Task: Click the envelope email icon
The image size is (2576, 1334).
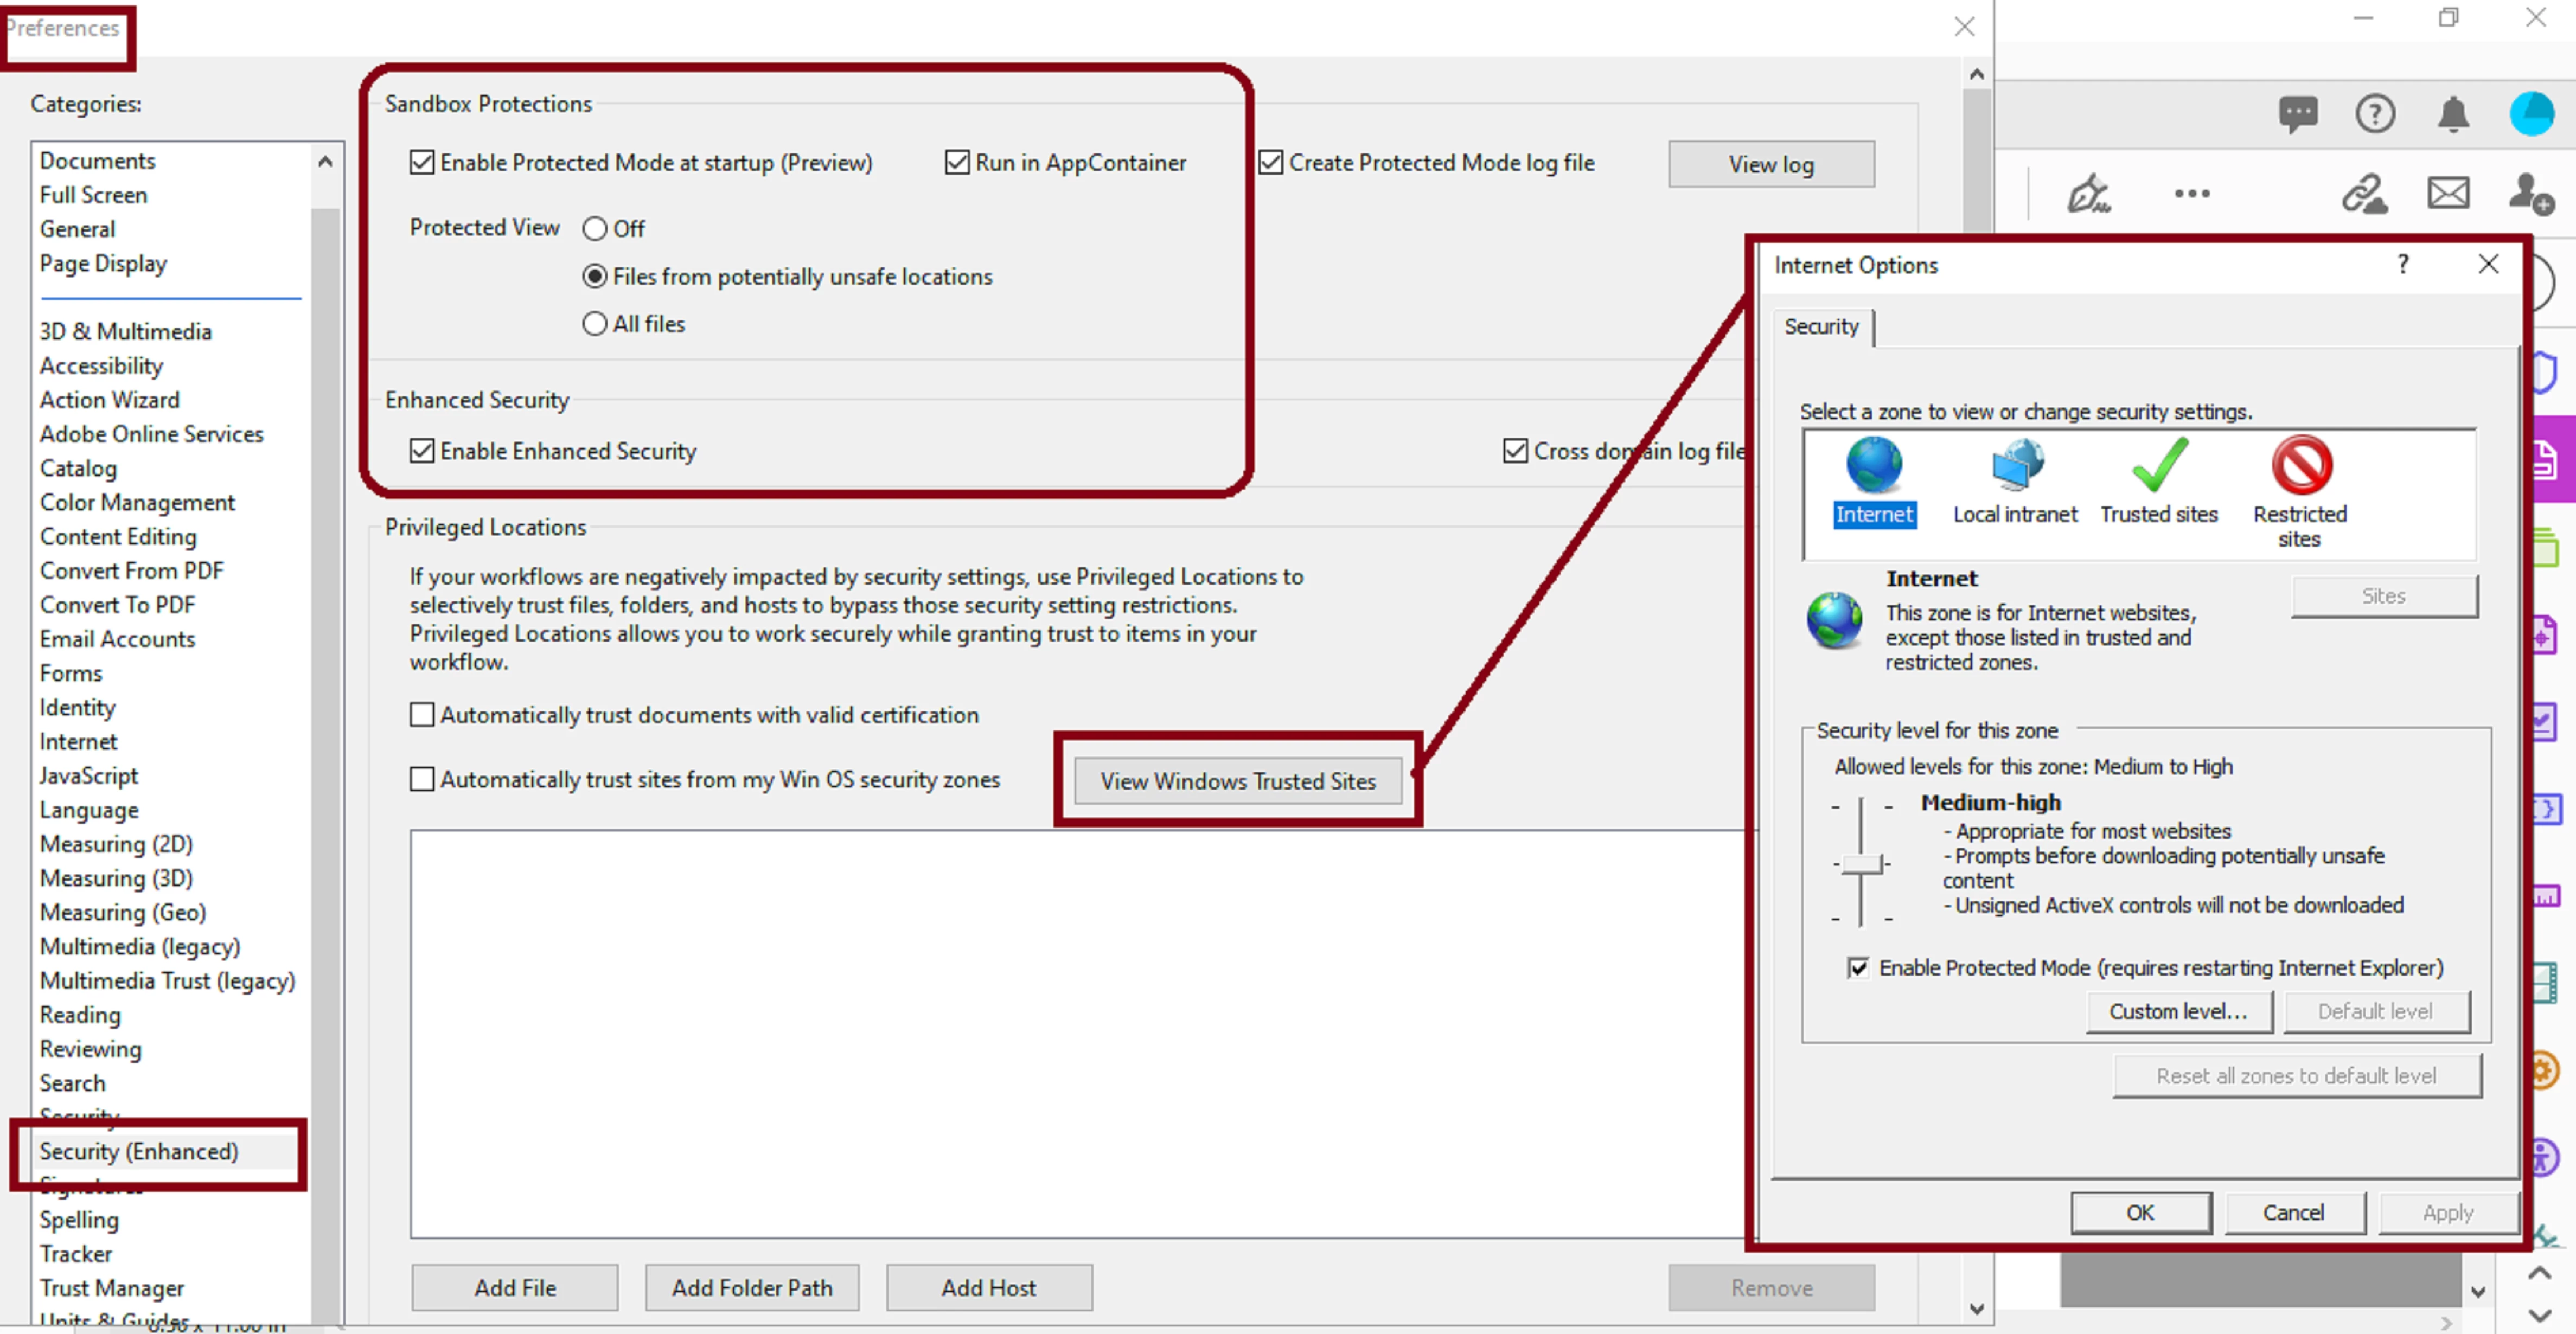Action: tap(2447, 193)
